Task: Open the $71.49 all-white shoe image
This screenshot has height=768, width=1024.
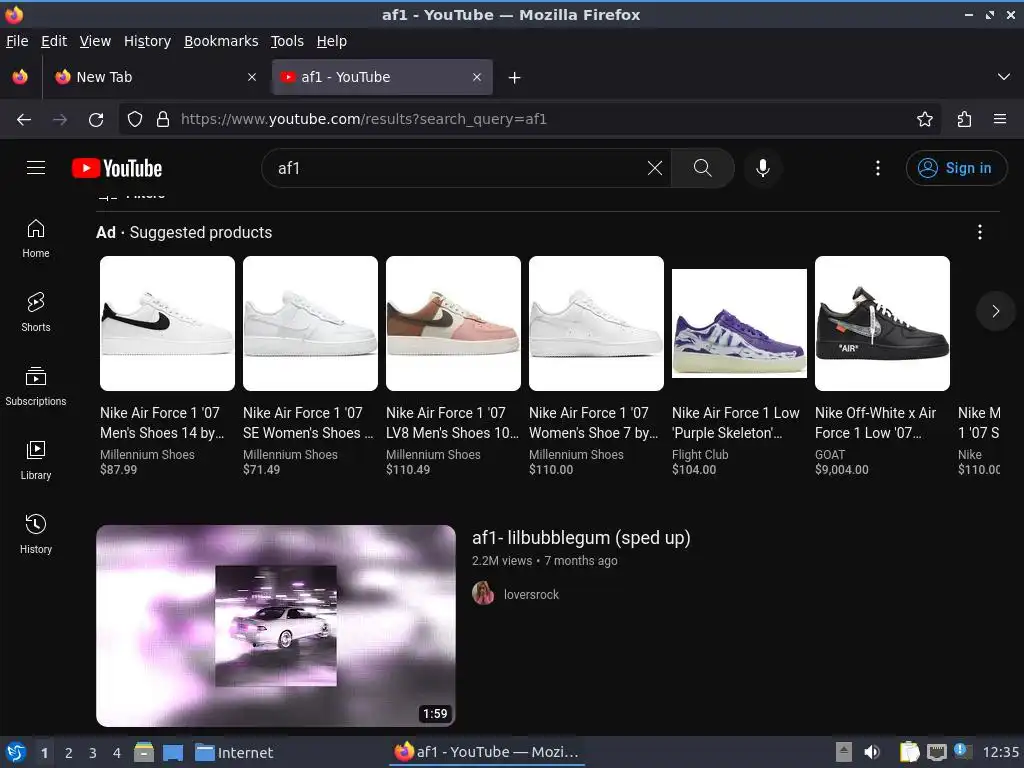Action: click(x=310, y=323)
